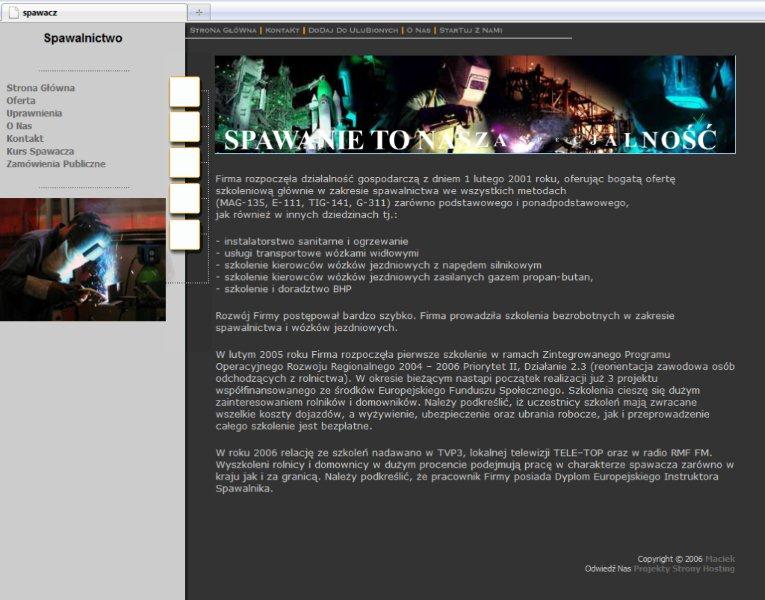The height and width of the screenshot is (600, 765).
Task: Click the Maciek copyright link
Action: pos(719,559)
